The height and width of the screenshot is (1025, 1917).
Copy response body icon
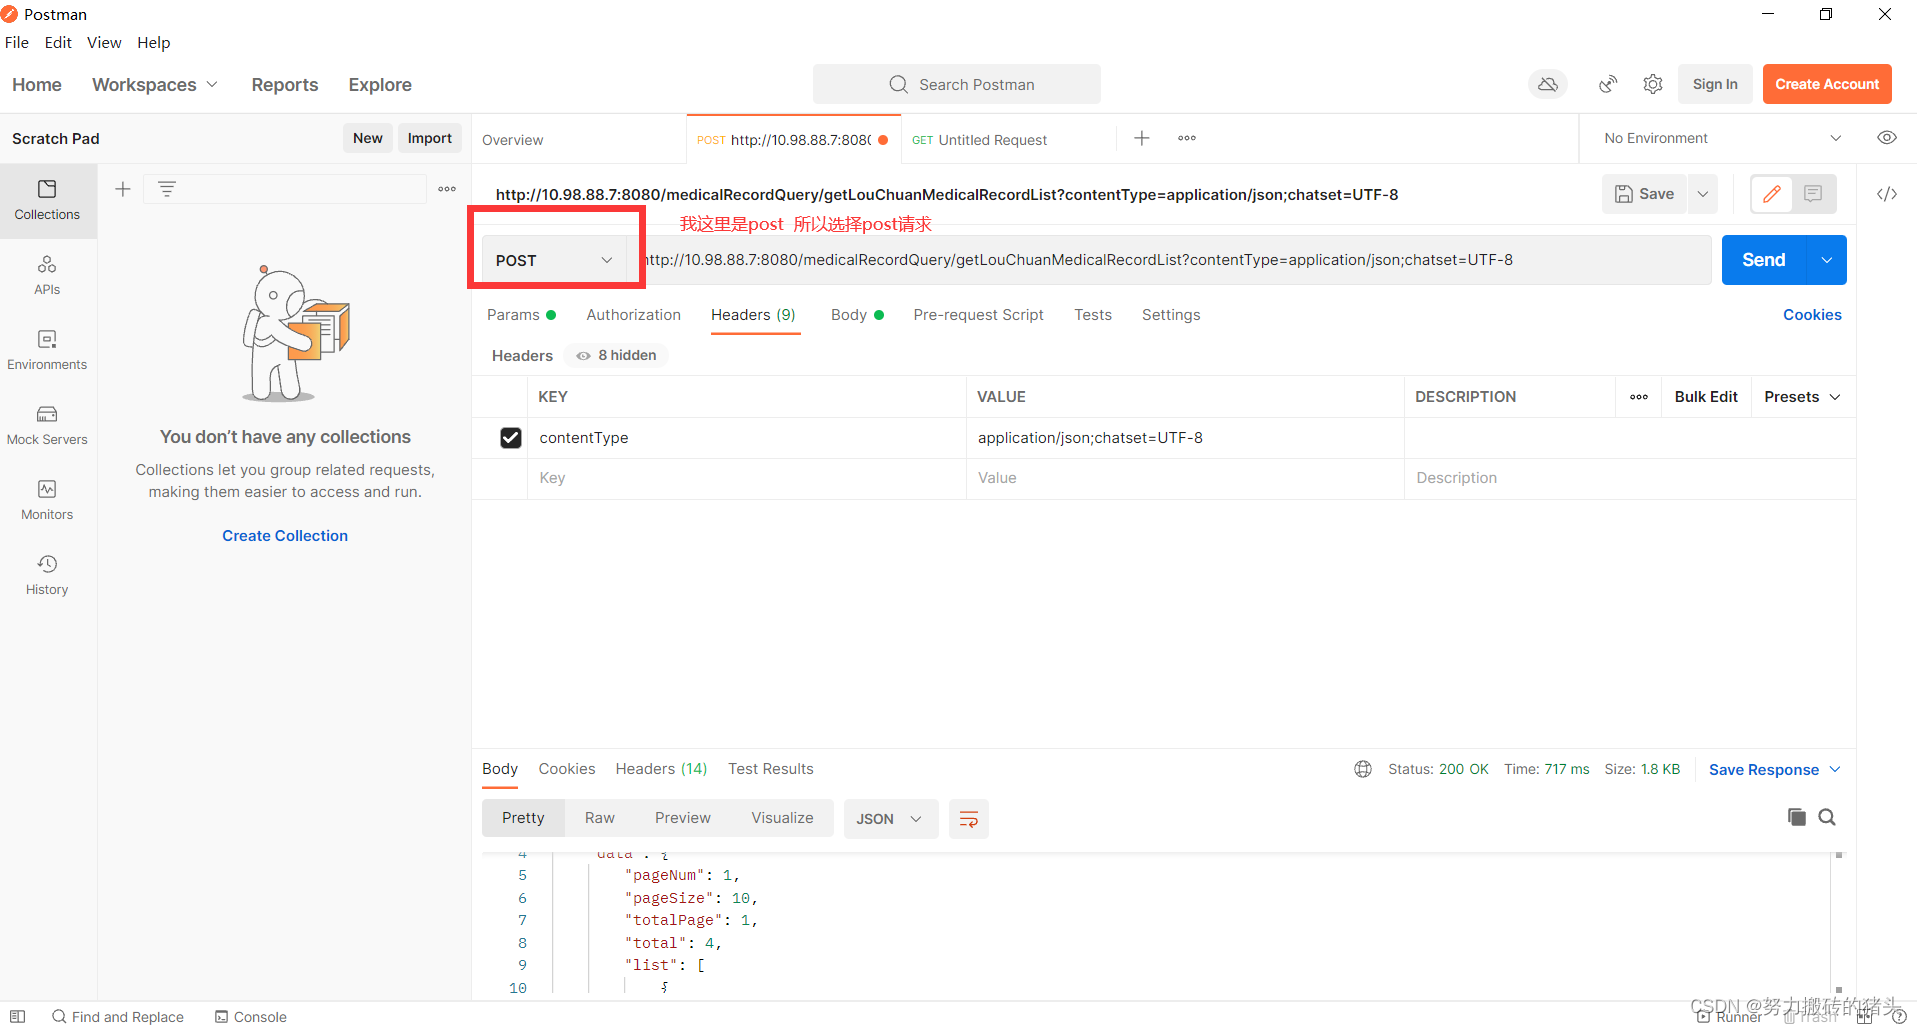(1797, 817)
